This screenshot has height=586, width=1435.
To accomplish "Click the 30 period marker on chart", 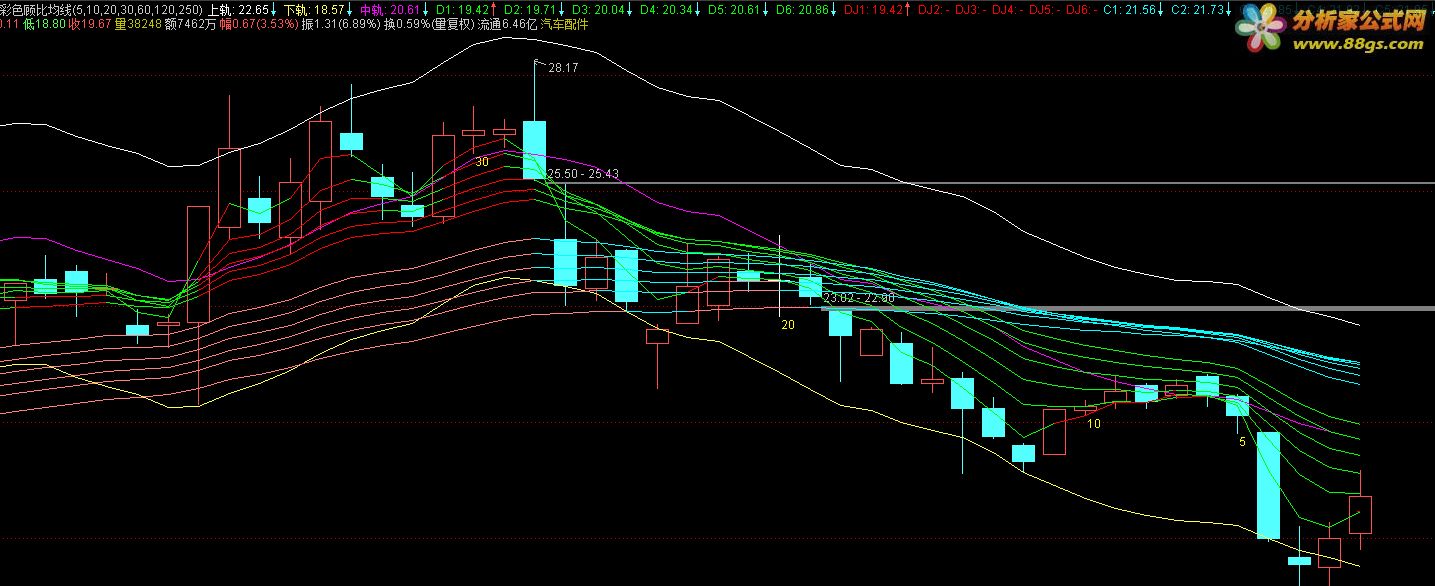I will click(x=482, y=161).
